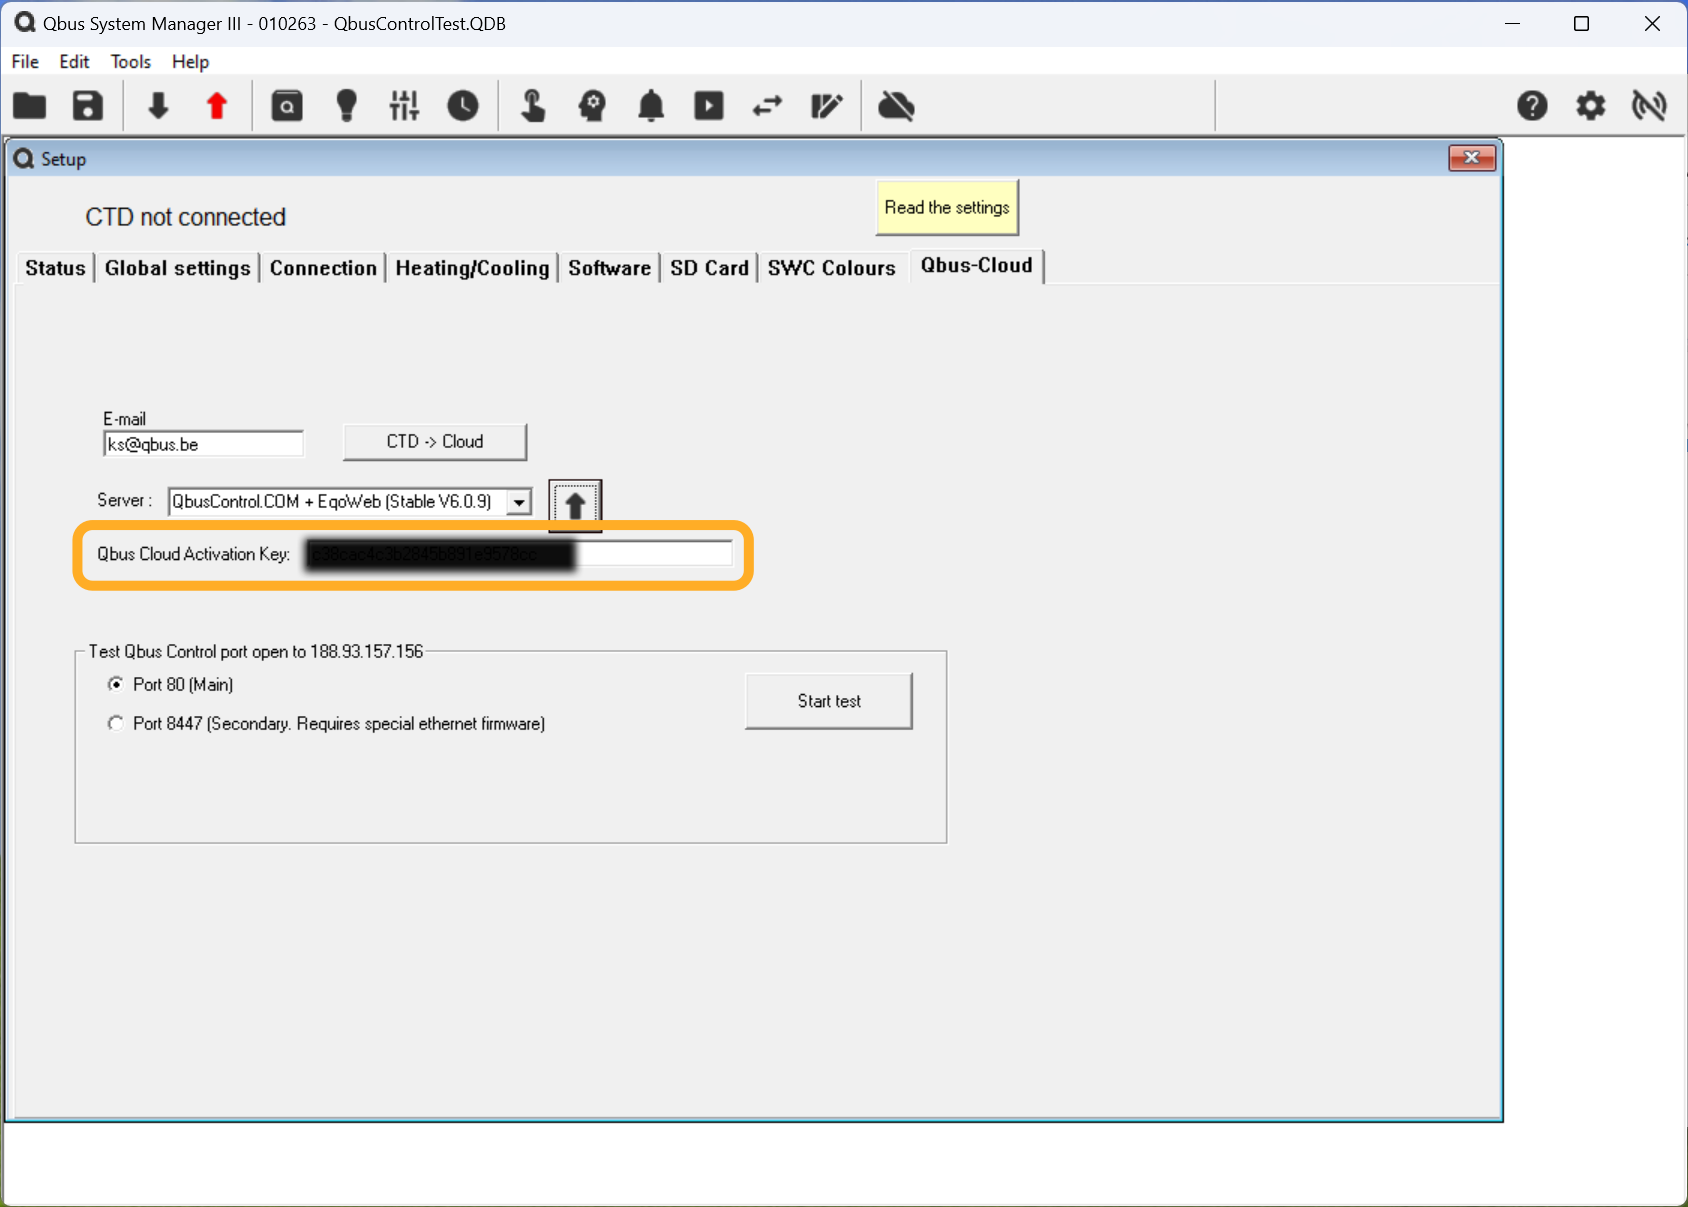
Task: Click the pencil edit toolbar icon
Action: pos(826,105)
